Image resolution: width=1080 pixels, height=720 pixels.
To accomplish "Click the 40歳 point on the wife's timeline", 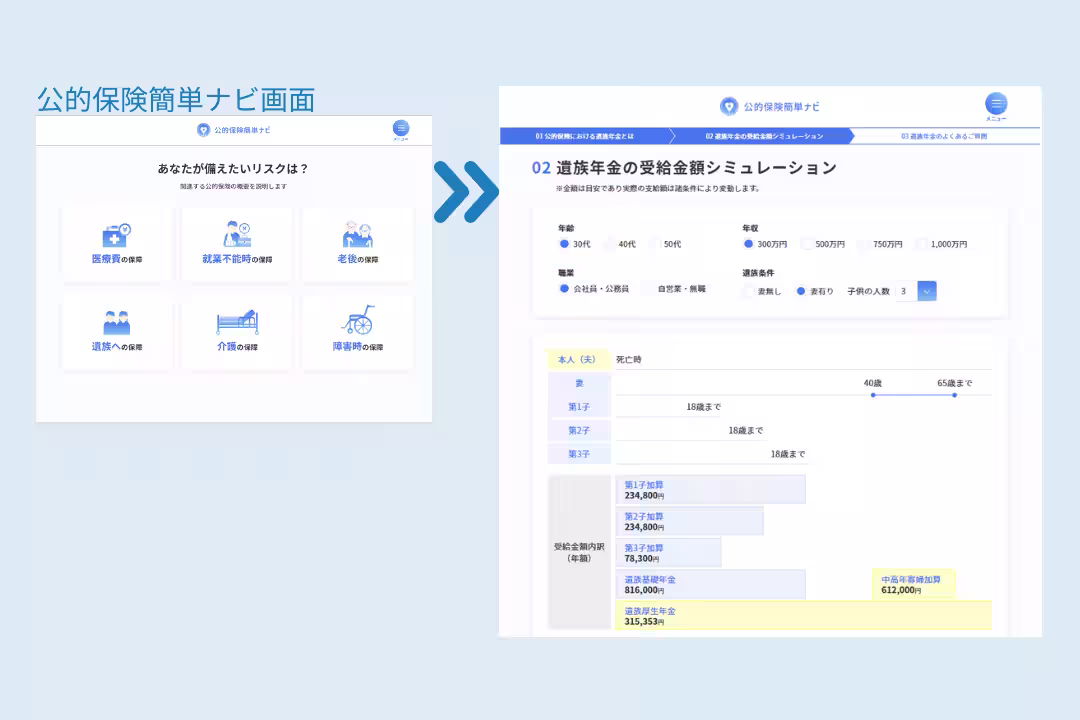I will (873, 395).
